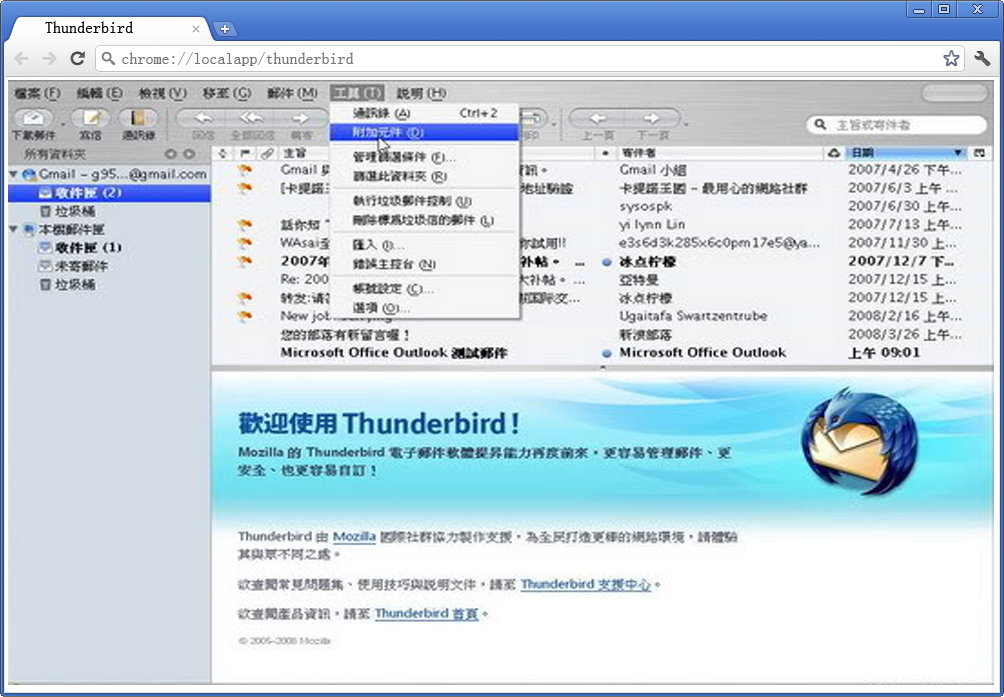
Task: Open the 檢視 (V) View menu
Action: [x=163, y=93]
